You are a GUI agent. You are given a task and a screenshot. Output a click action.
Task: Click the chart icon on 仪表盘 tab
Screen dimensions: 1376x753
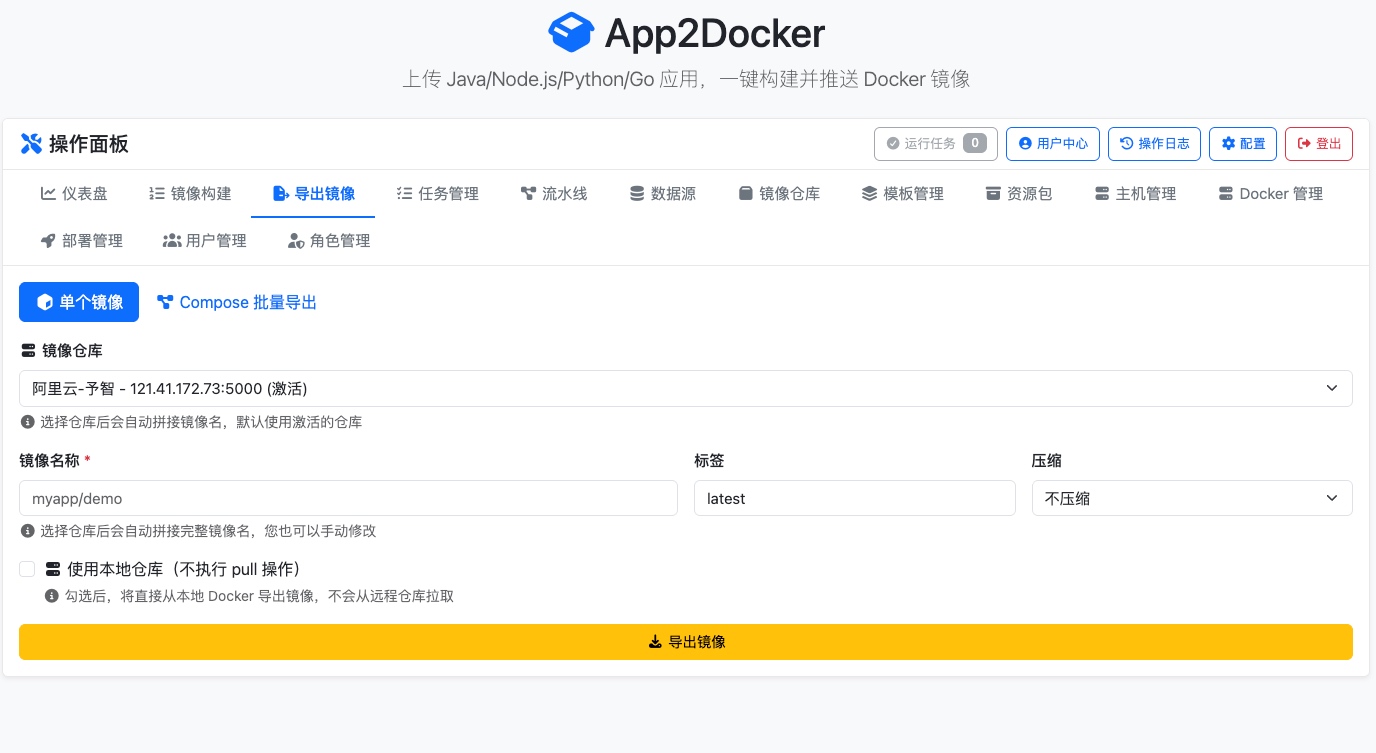(48, 194)
